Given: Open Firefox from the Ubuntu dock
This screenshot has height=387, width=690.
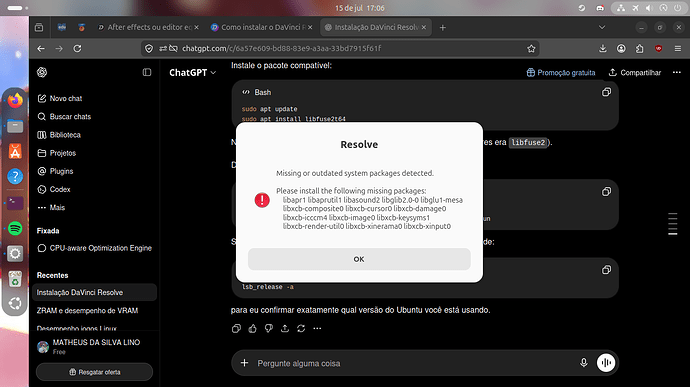Looking at the screenshot, I should [15, 101].
